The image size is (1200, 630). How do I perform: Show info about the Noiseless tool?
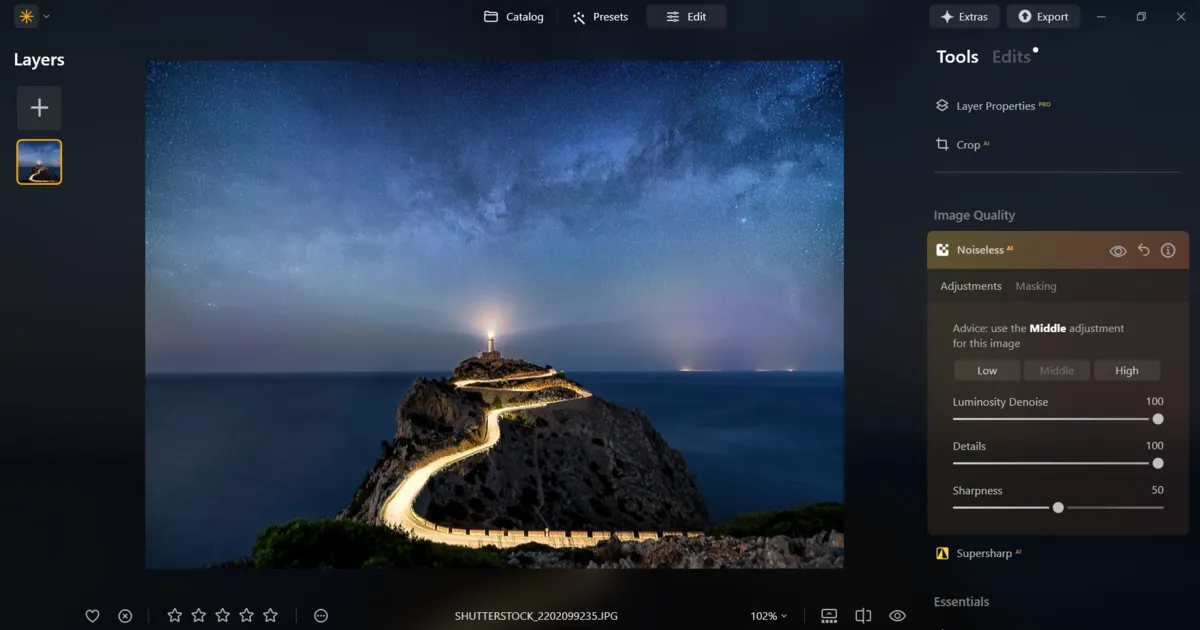pos(1167,250)
